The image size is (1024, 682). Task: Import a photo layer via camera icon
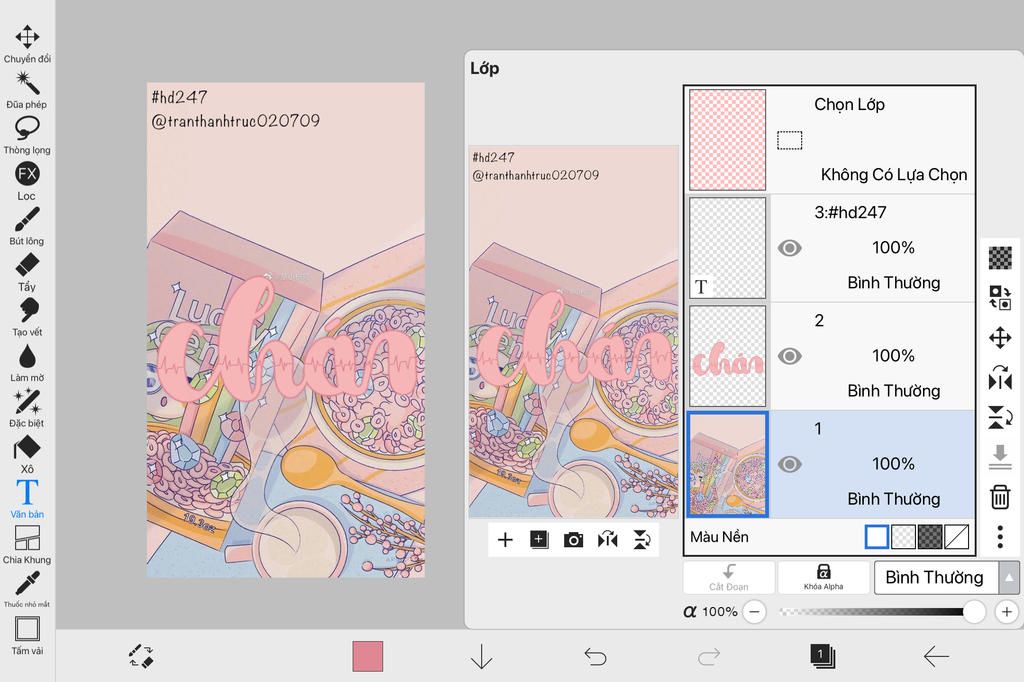(x=573, y=540)
